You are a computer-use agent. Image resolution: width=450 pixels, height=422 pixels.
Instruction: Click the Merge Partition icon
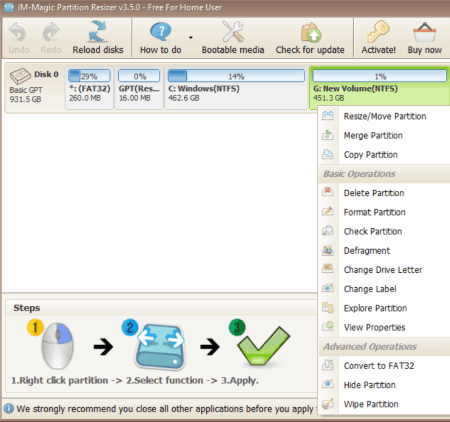[328, 135]
